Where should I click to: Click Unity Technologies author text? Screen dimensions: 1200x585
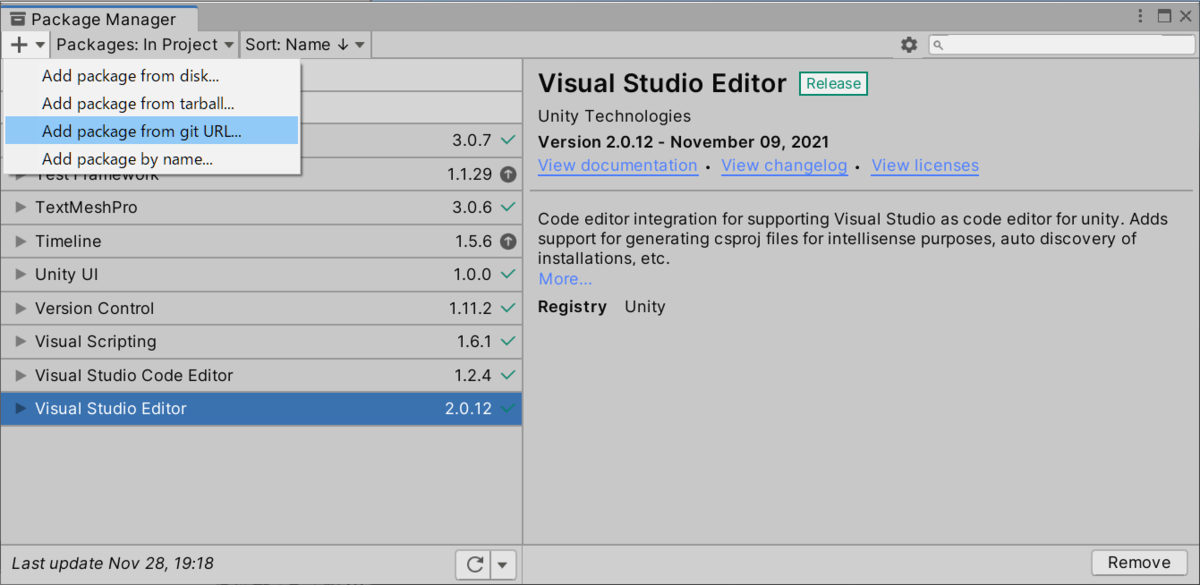(614, 116)
